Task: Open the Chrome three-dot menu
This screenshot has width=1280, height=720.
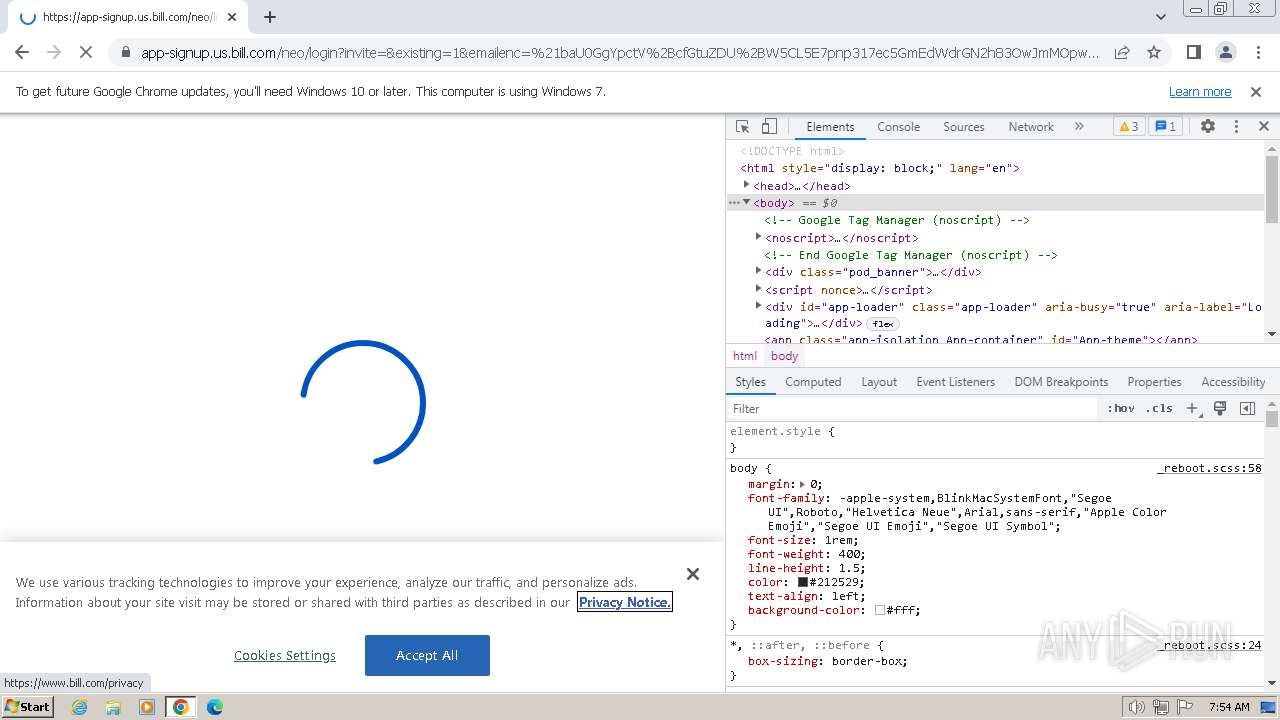Action: [x=1257, y=52]
